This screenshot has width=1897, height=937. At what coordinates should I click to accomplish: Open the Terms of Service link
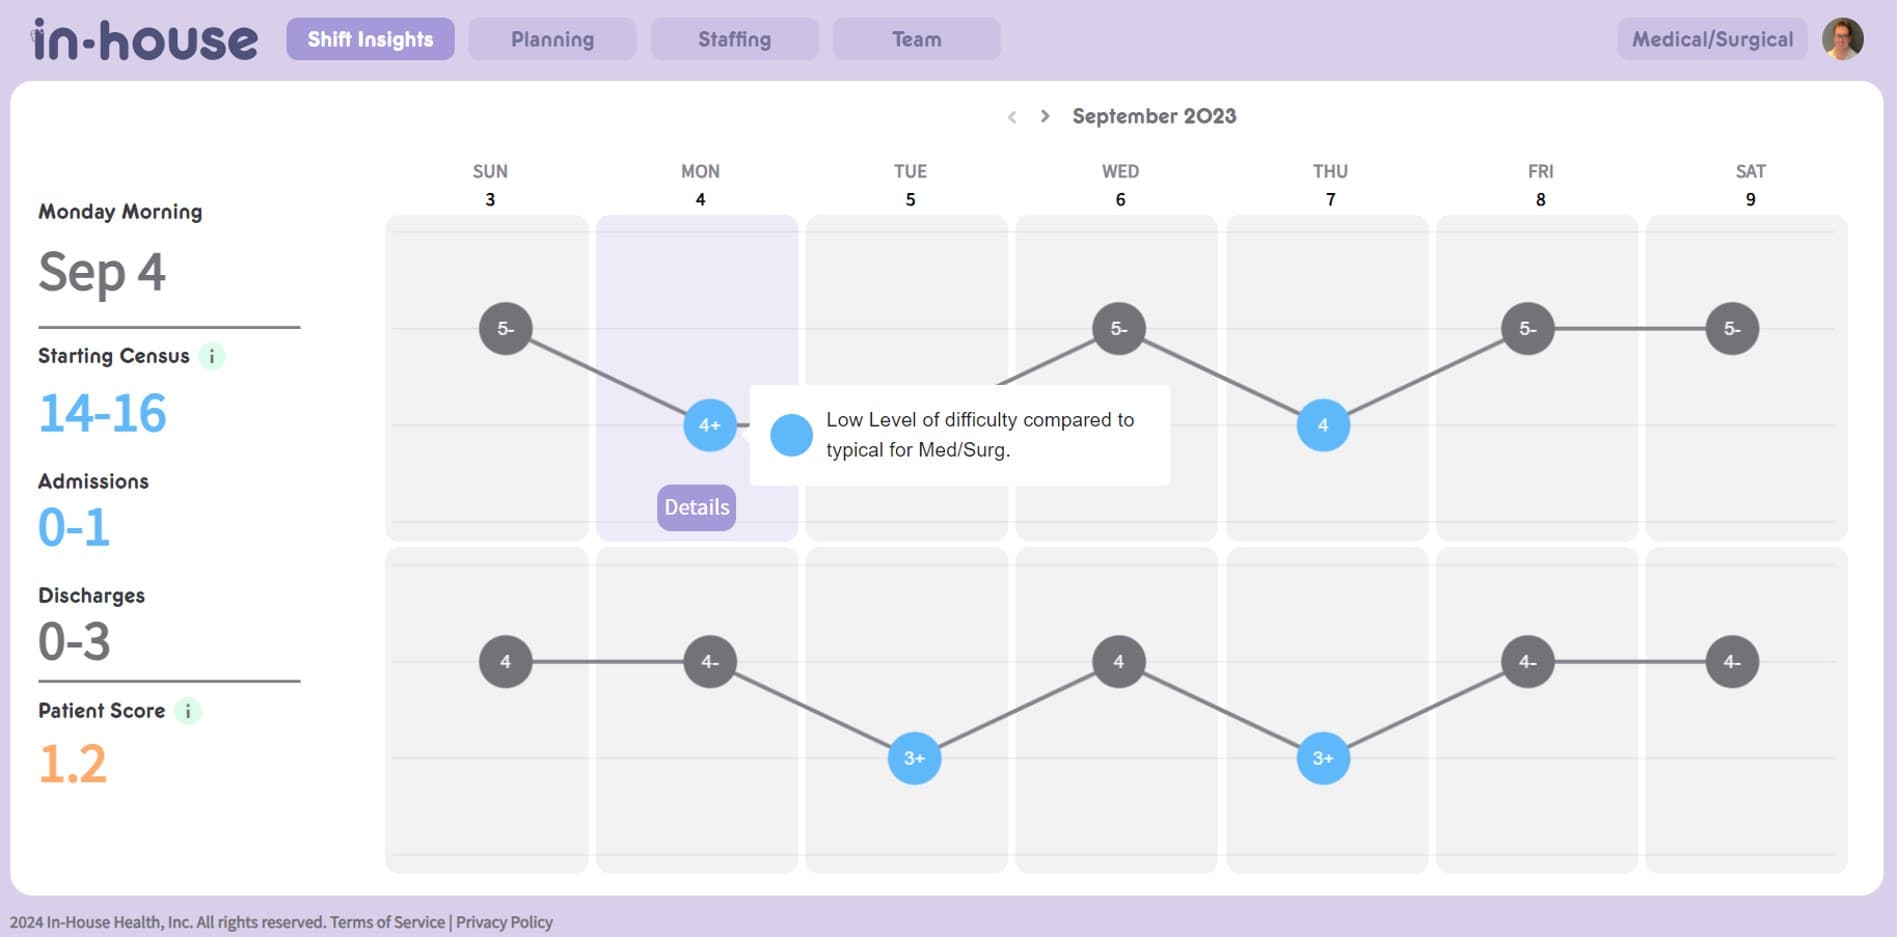(x=387, y=921)
